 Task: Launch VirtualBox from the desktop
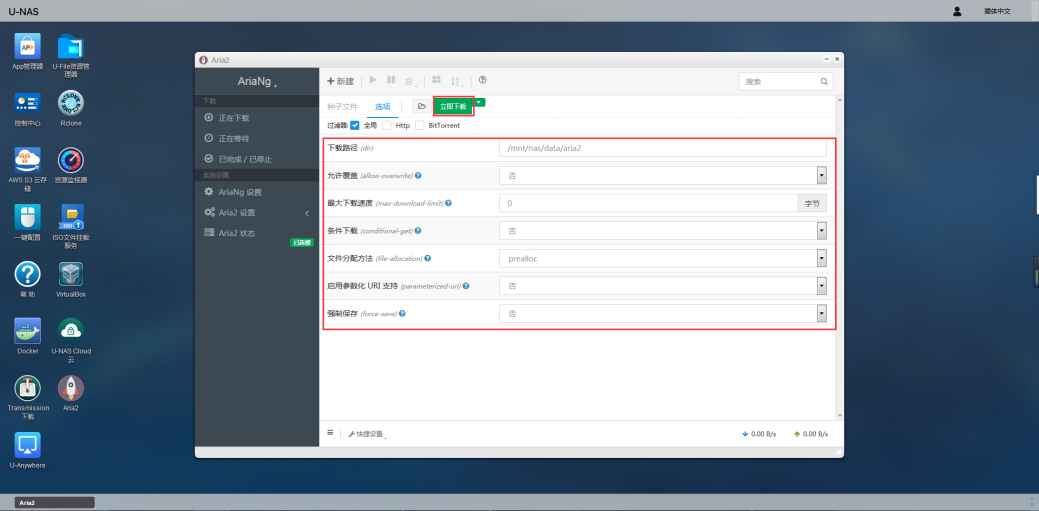71,274
